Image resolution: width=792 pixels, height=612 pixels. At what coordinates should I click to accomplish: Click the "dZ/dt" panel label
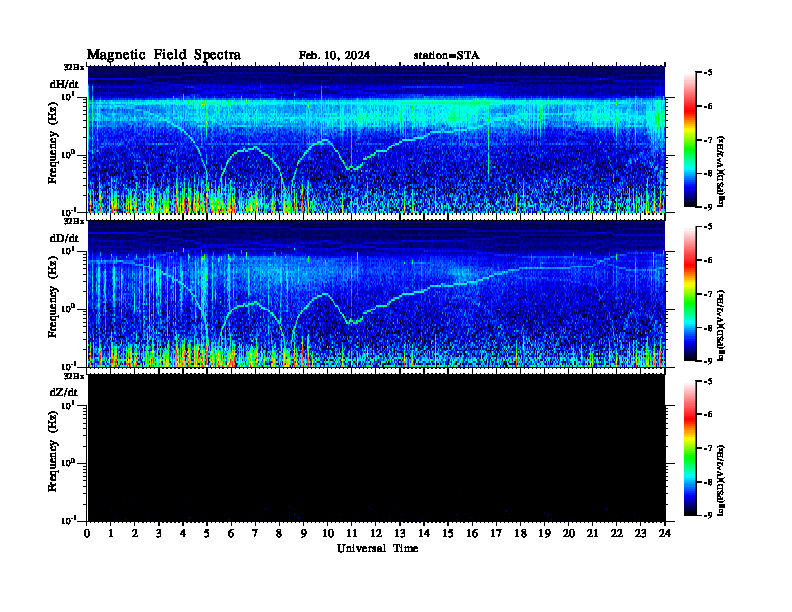(64, 392)
